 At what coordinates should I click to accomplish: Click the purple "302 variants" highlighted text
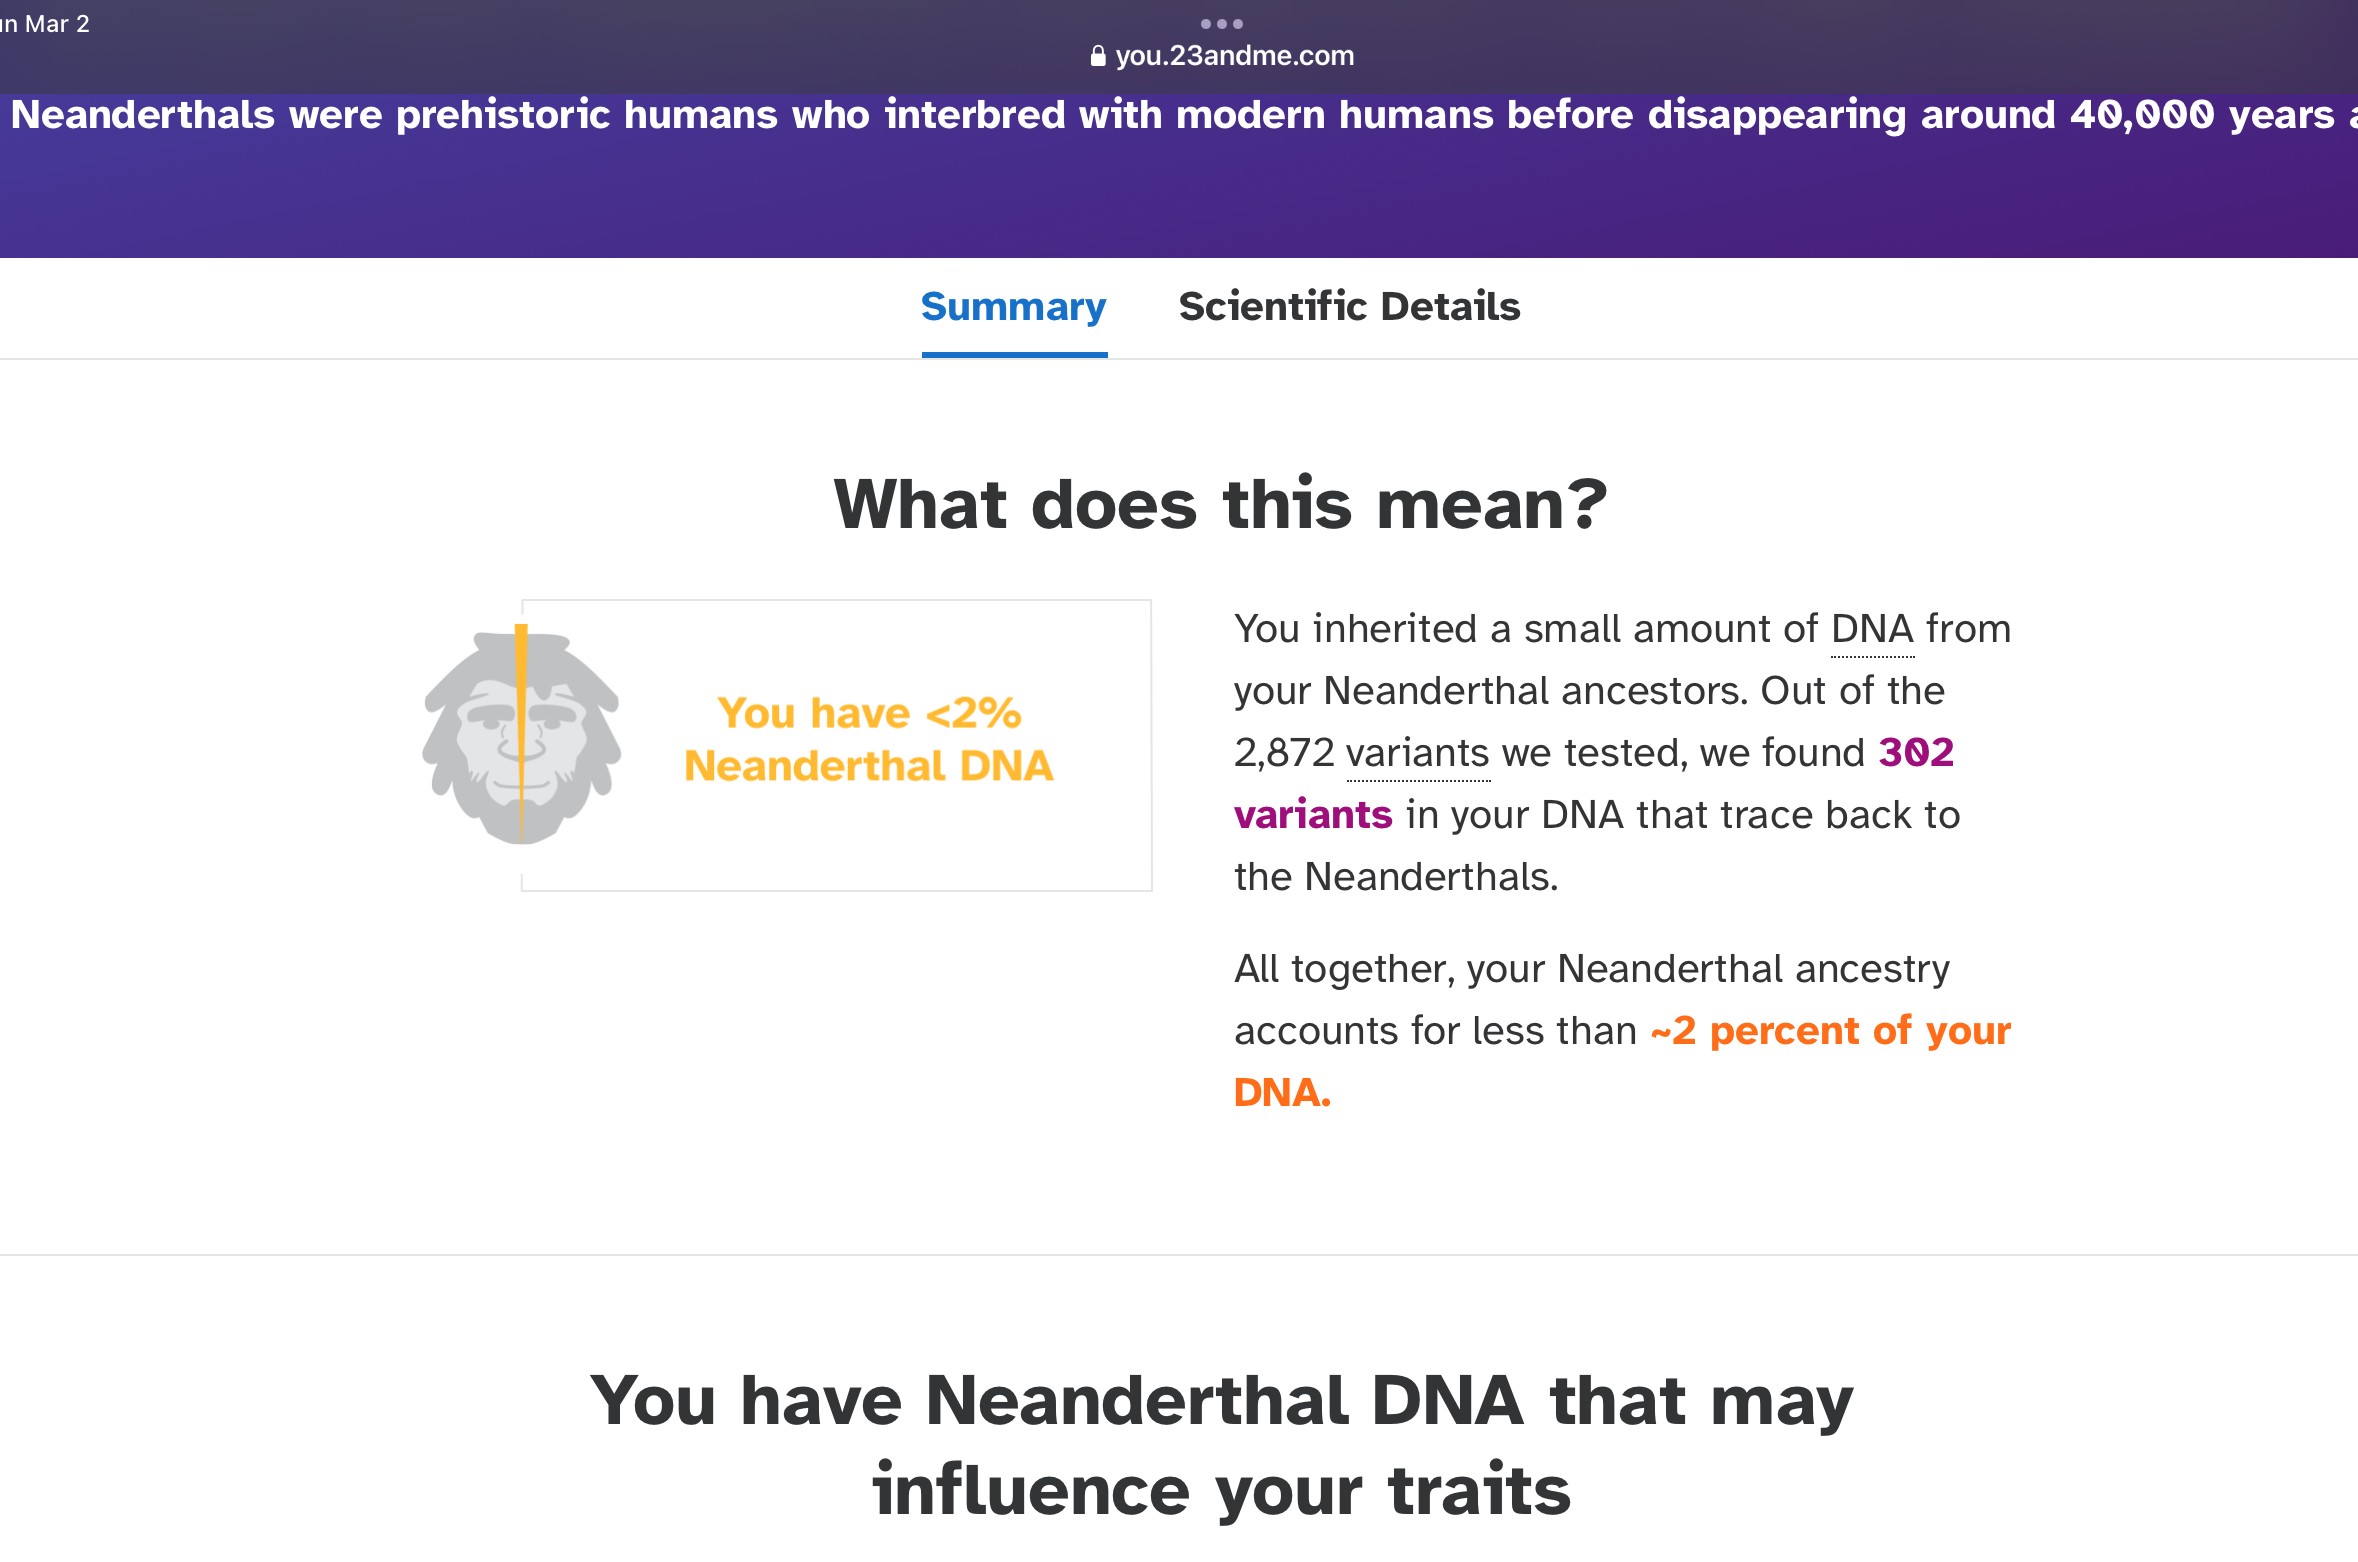(x=1915, y=753)
